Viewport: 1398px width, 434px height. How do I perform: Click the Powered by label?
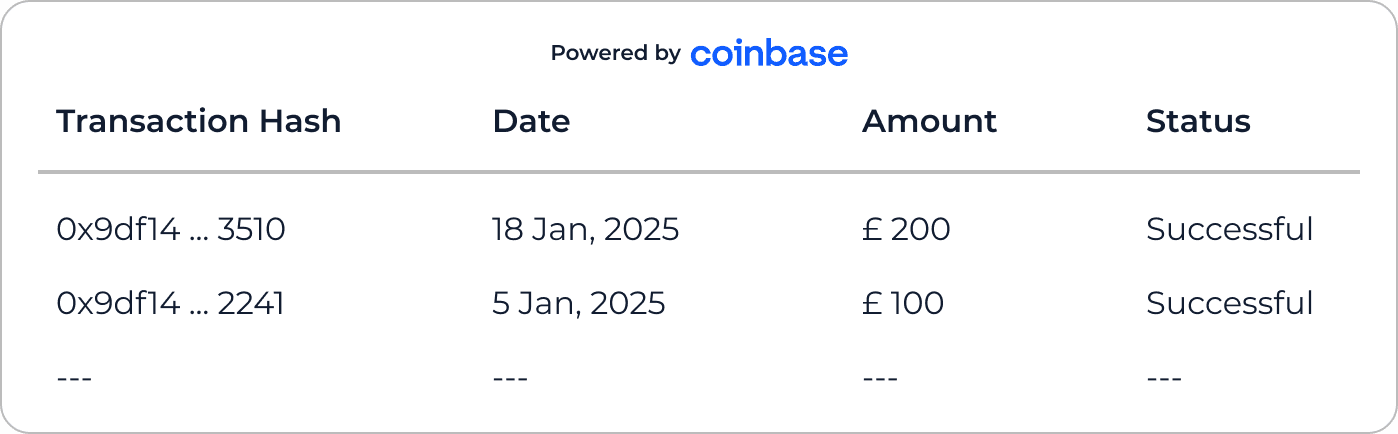(x=616, y=53)
